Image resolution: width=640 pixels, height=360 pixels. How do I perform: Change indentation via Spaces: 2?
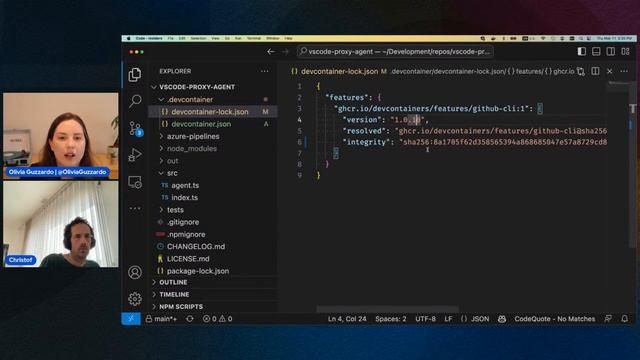(x=391, y=319)
